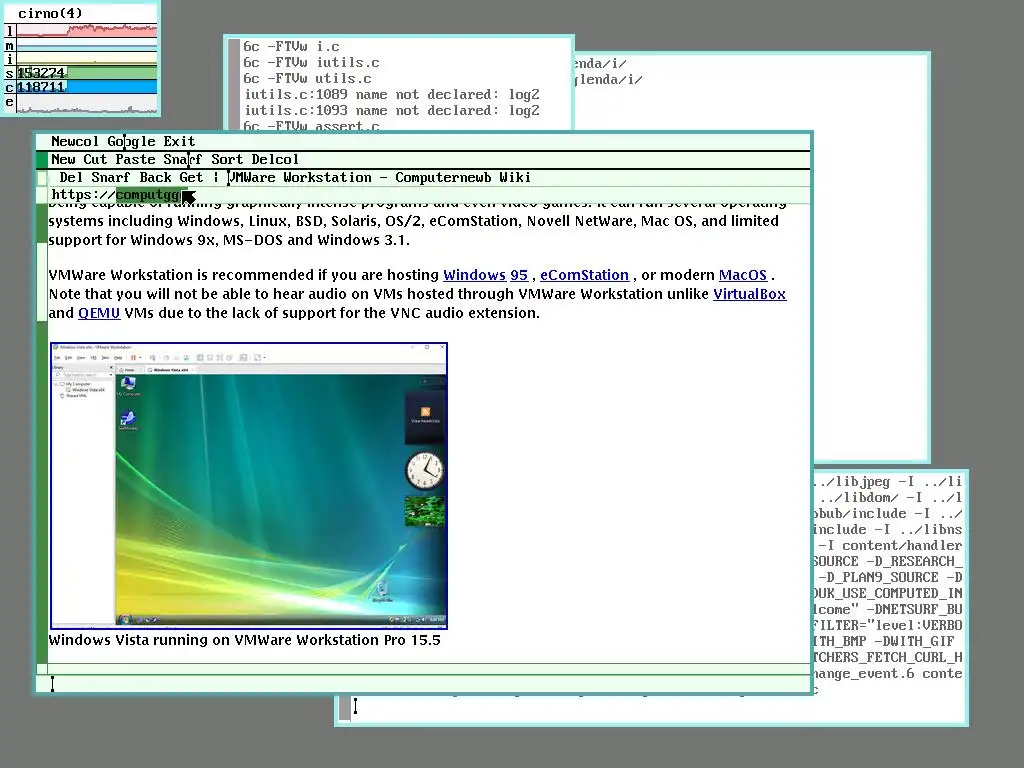Image resolution: width=1024 pixels, height=768 pixels.
Task: Open the VirtualBox link
Action: pos(749,294)
